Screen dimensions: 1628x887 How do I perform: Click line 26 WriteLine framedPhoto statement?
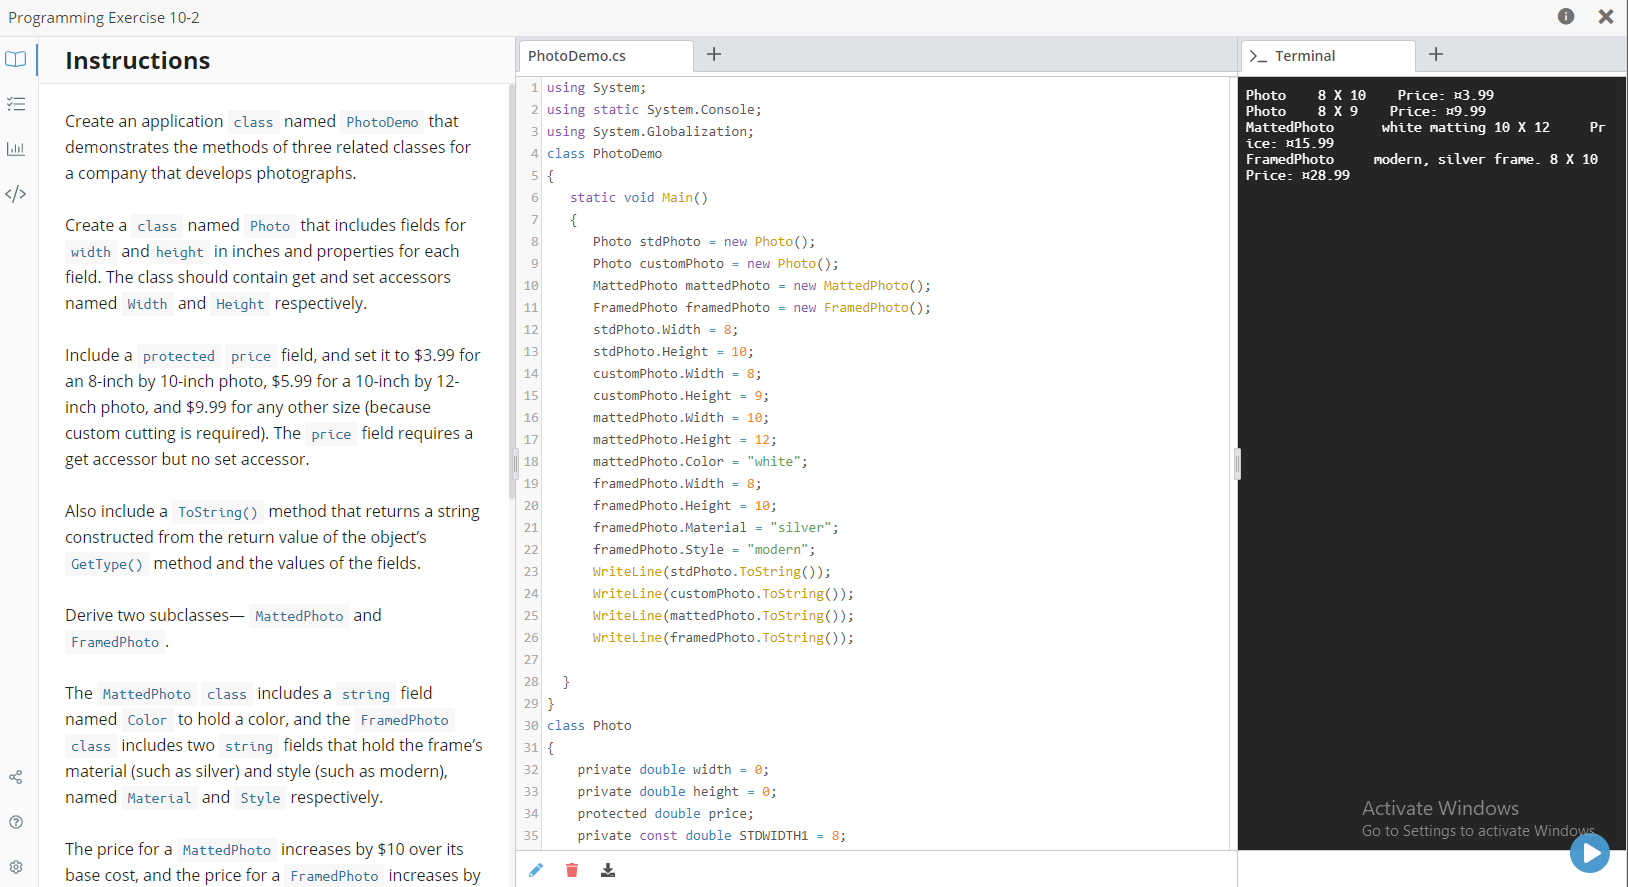tap(723, 638)
